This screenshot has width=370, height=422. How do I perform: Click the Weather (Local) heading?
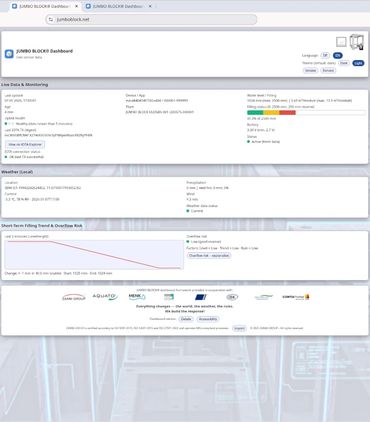tap(17, 172)
